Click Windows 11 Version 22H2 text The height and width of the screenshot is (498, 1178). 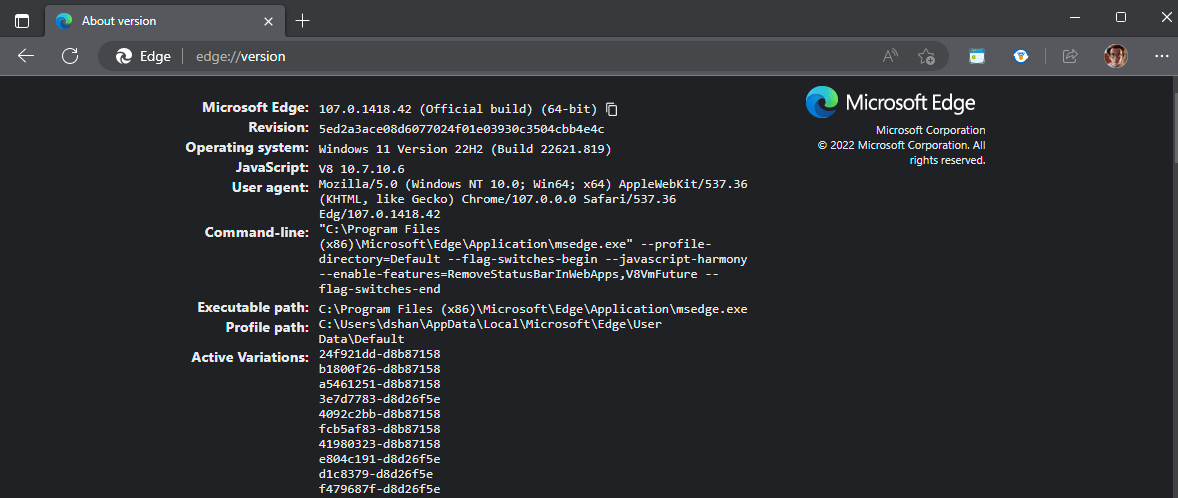tap(465, 149)
